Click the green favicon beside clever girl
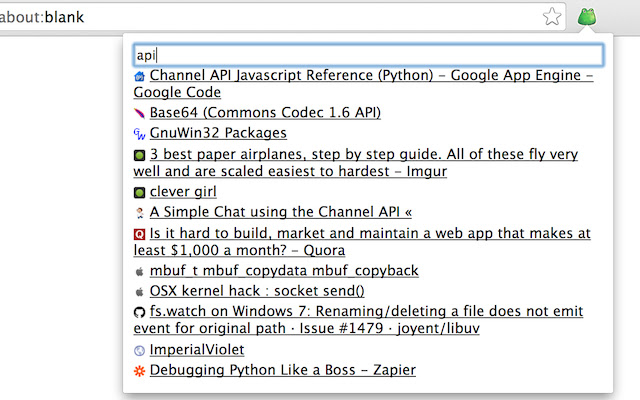The height and width of the screenshot is (400, 640). pos(139,192)
